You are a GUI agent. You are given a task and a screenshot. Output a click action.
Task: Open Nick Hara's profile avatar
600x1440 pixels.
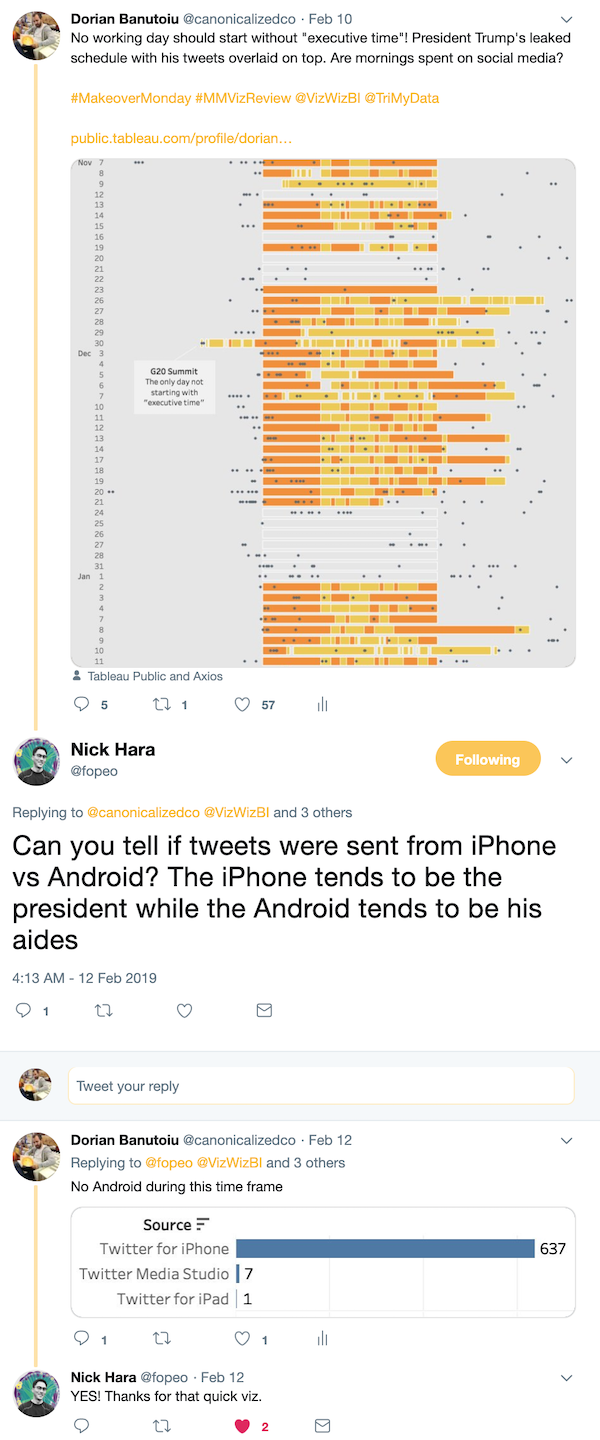(x=37, y=760)
